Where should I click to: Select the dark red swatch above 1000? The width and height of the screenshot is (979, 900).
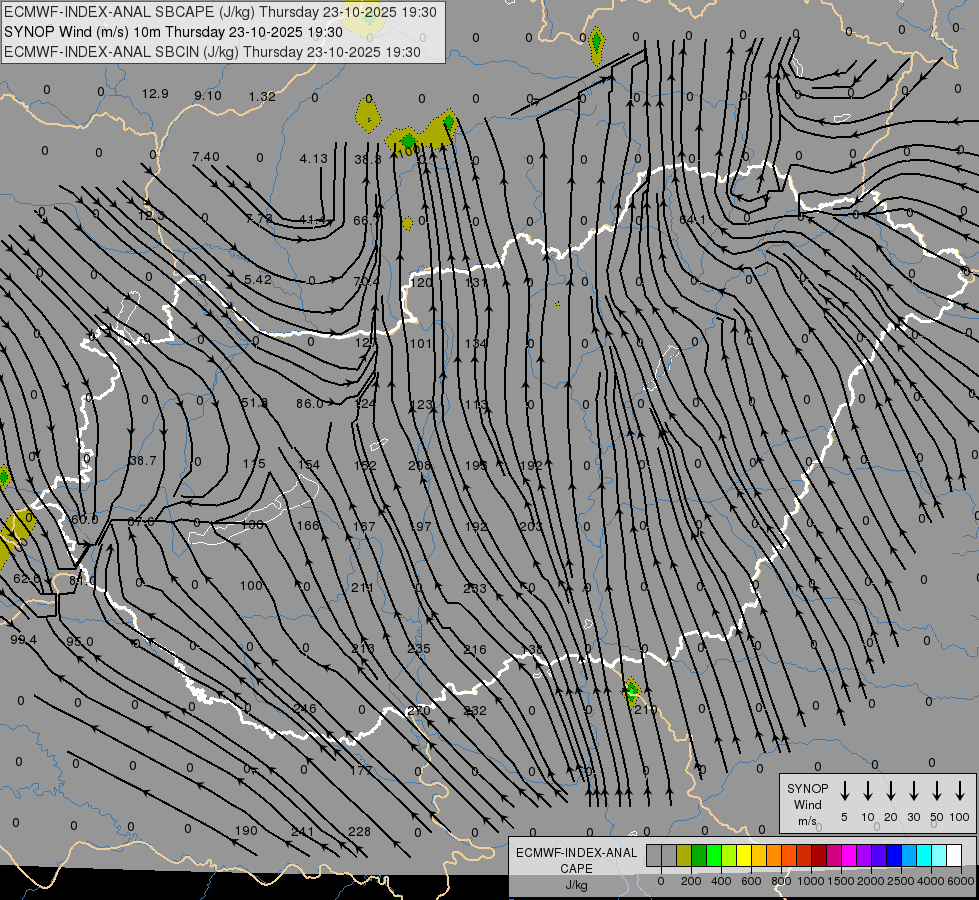click(x=819, y=855)
